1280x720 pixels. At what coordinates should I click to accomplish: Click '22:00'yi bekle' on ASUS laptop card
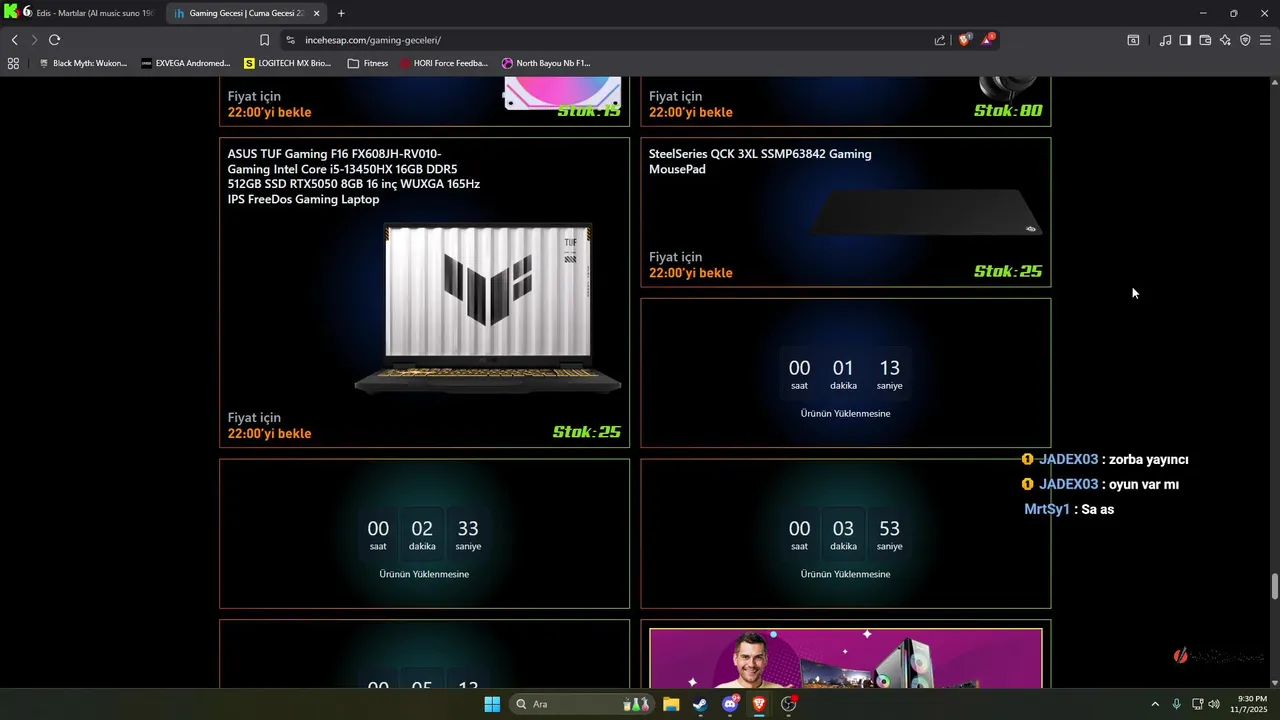click(x=269, y=433)
